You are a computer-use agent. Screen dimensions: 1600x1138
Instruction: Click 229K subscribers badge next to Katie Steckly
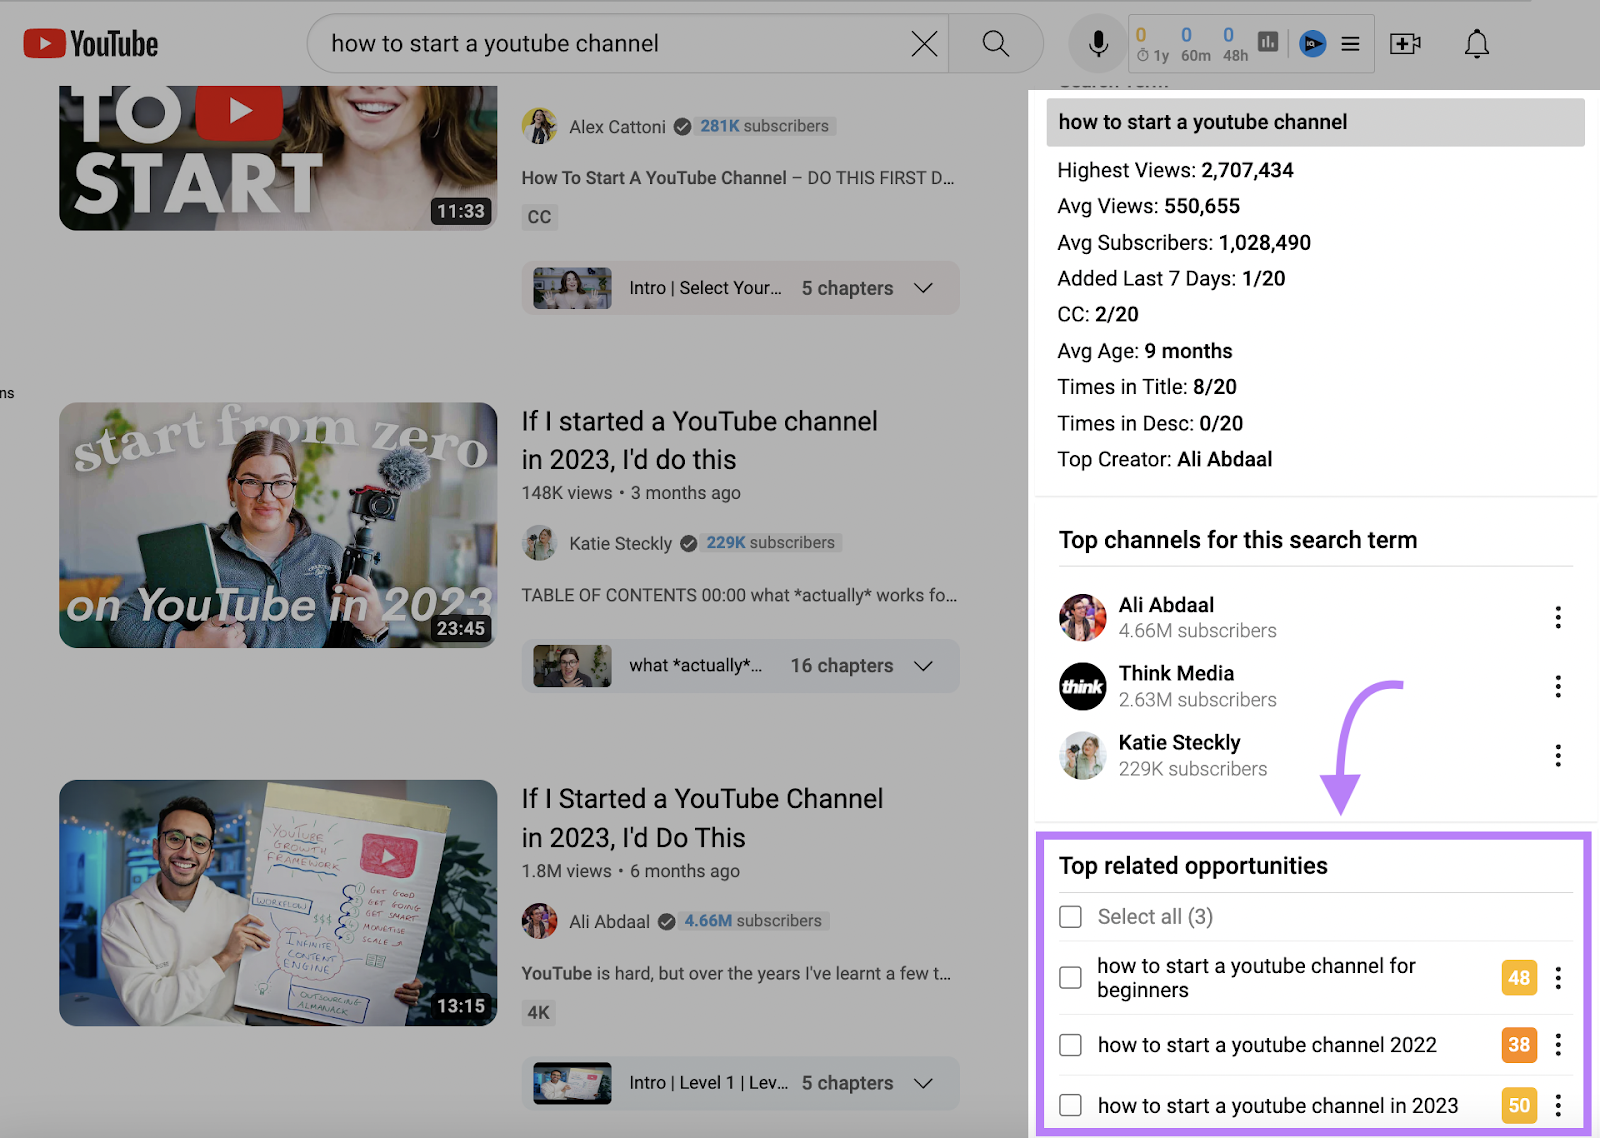pyautogui.click(x=770, y=543)
